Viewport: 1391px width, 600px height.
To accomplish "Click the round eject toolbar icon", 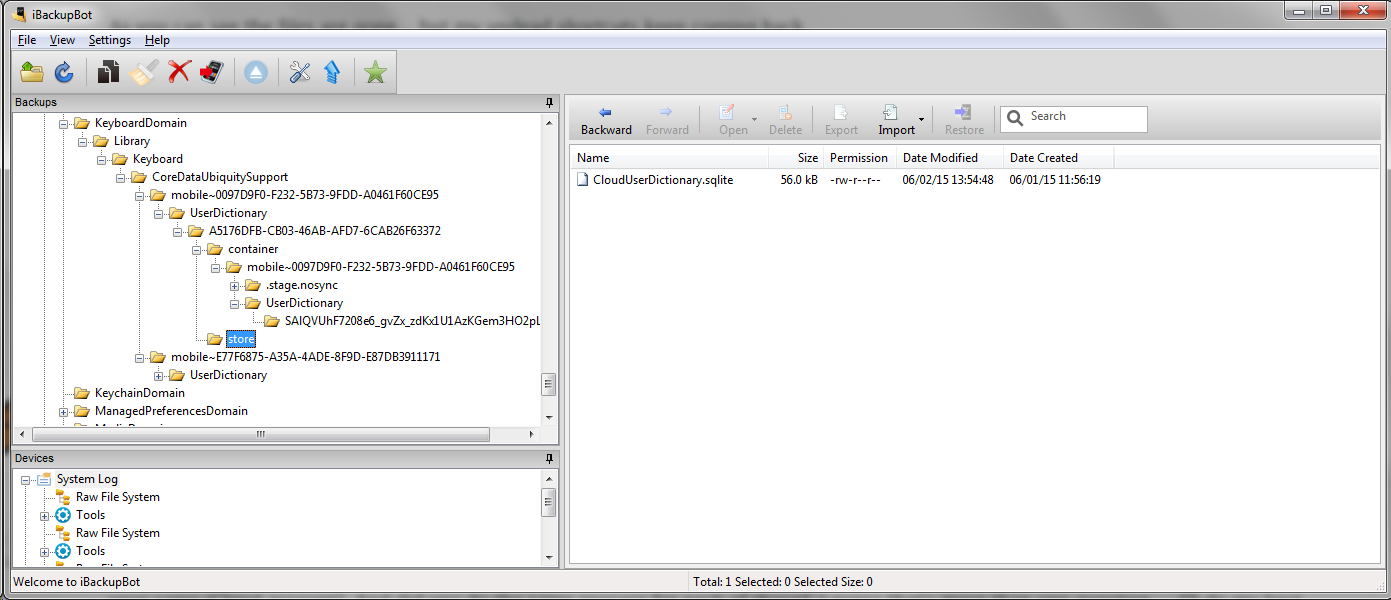I will coord(256,72).
